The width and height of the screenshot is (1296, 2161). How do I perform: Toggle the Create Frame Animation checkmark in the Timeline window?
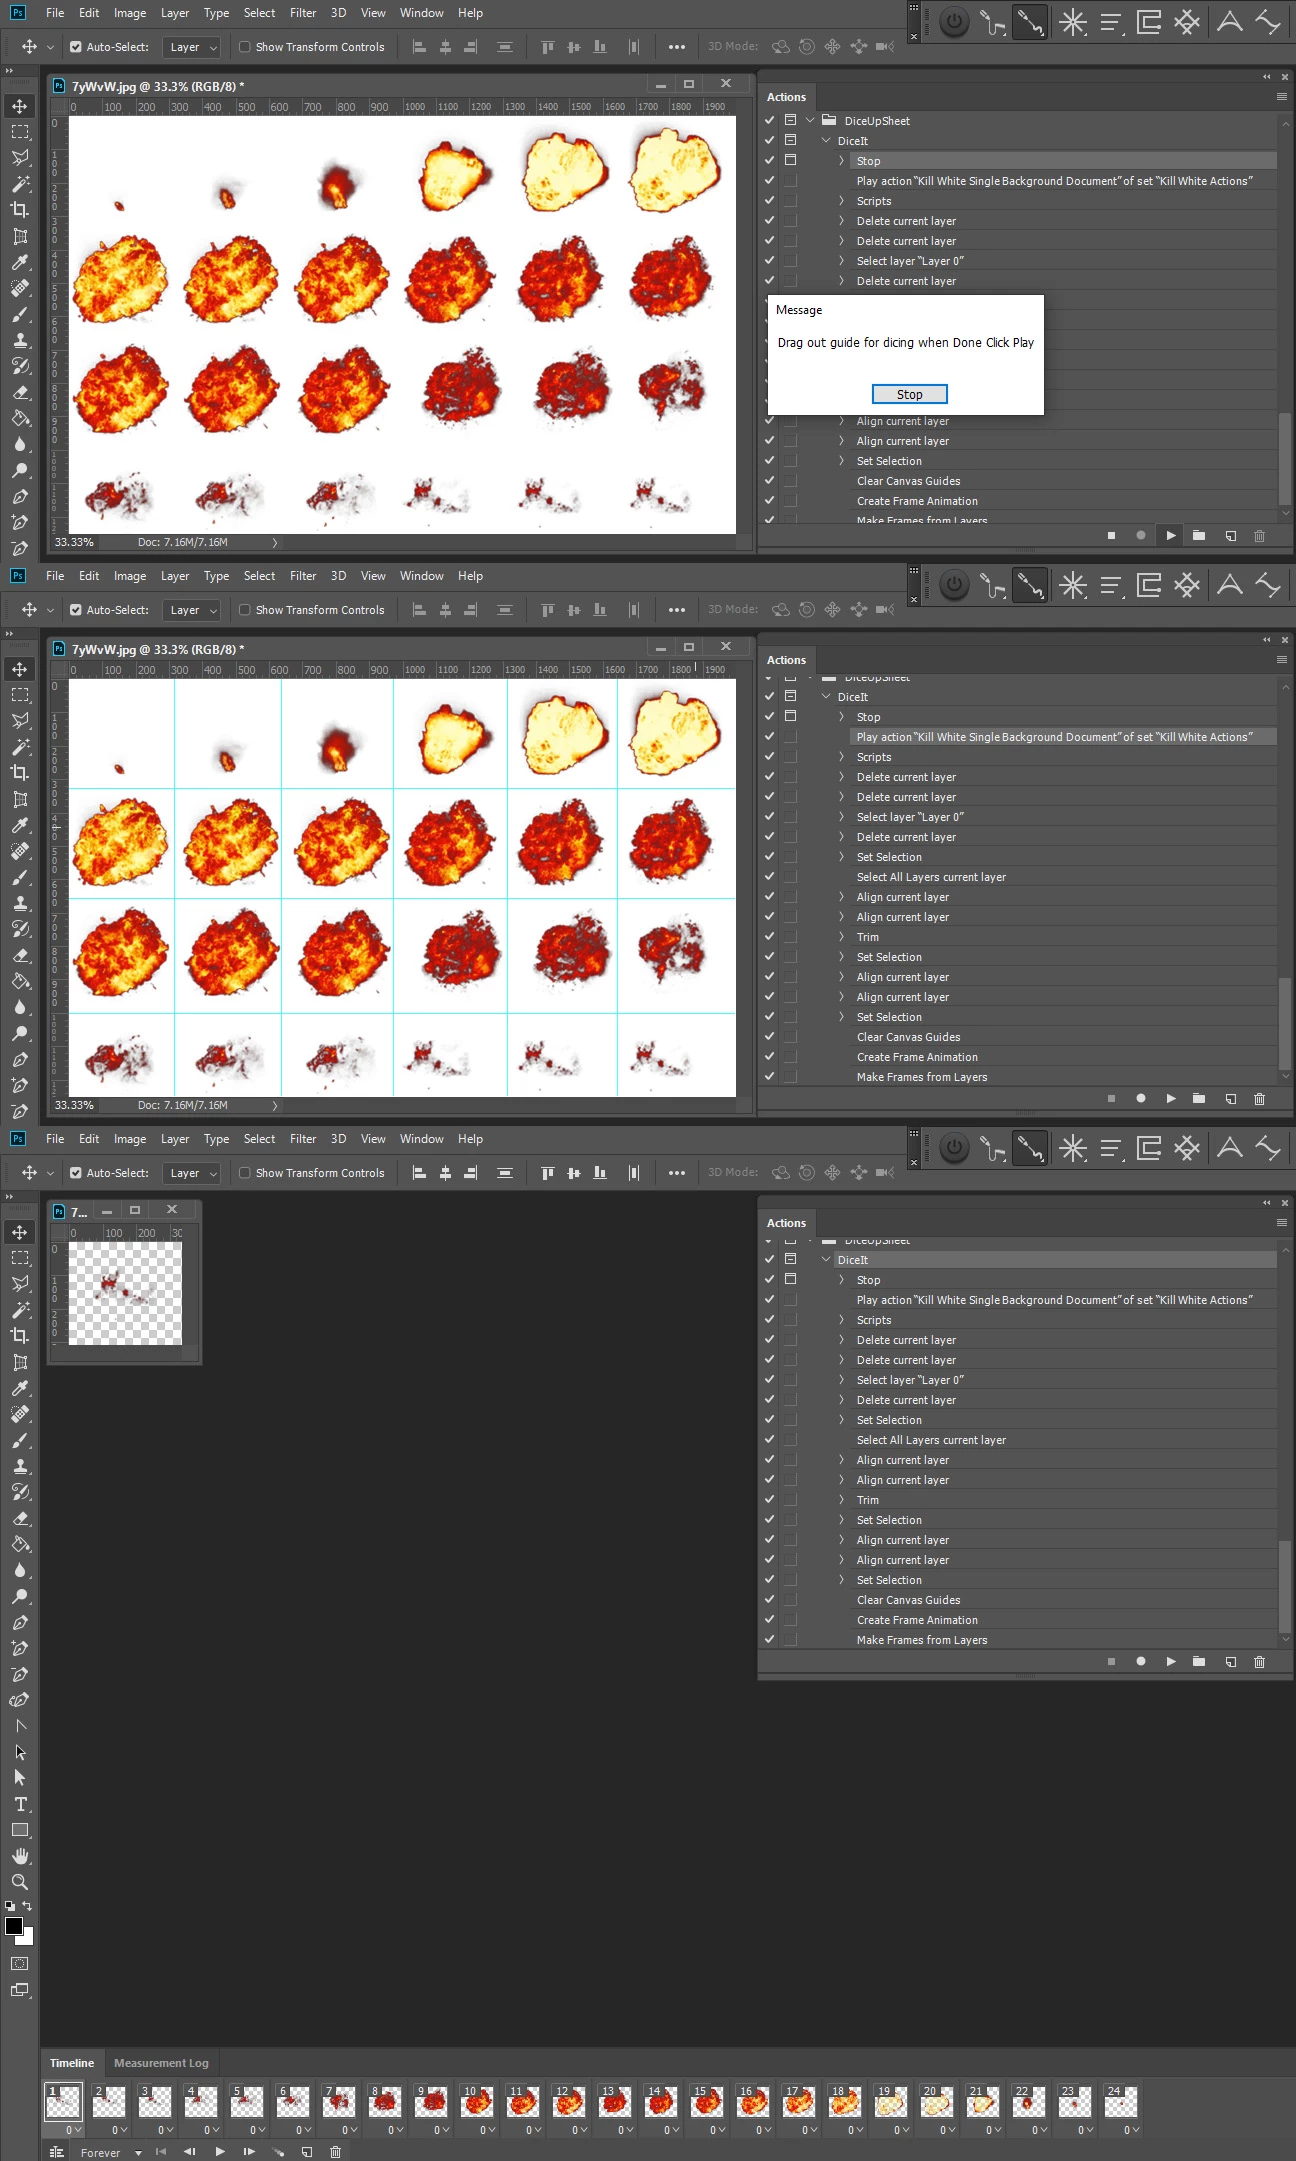pos(770,1620)
